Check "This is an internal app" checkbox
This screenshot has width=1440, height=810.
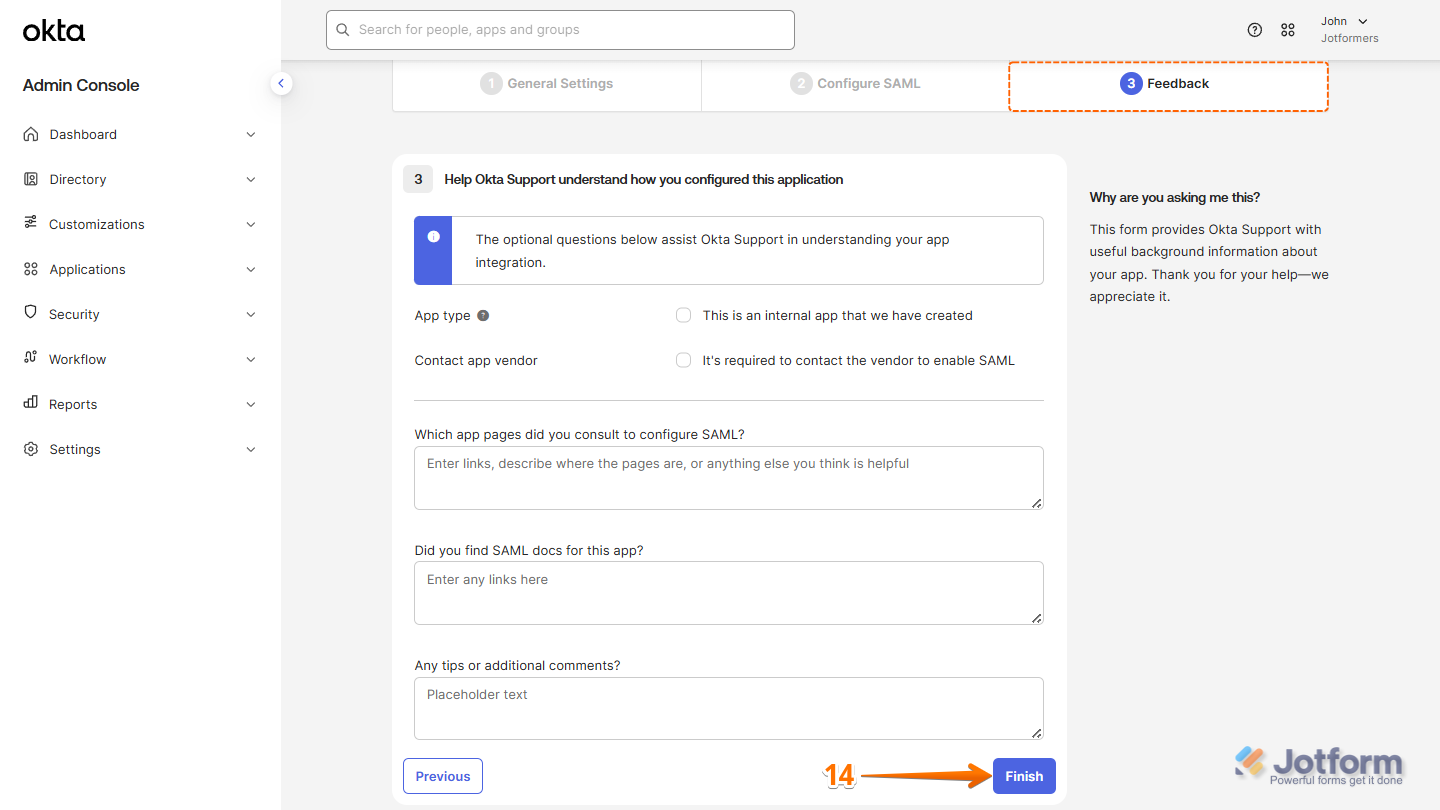point(684,315)
